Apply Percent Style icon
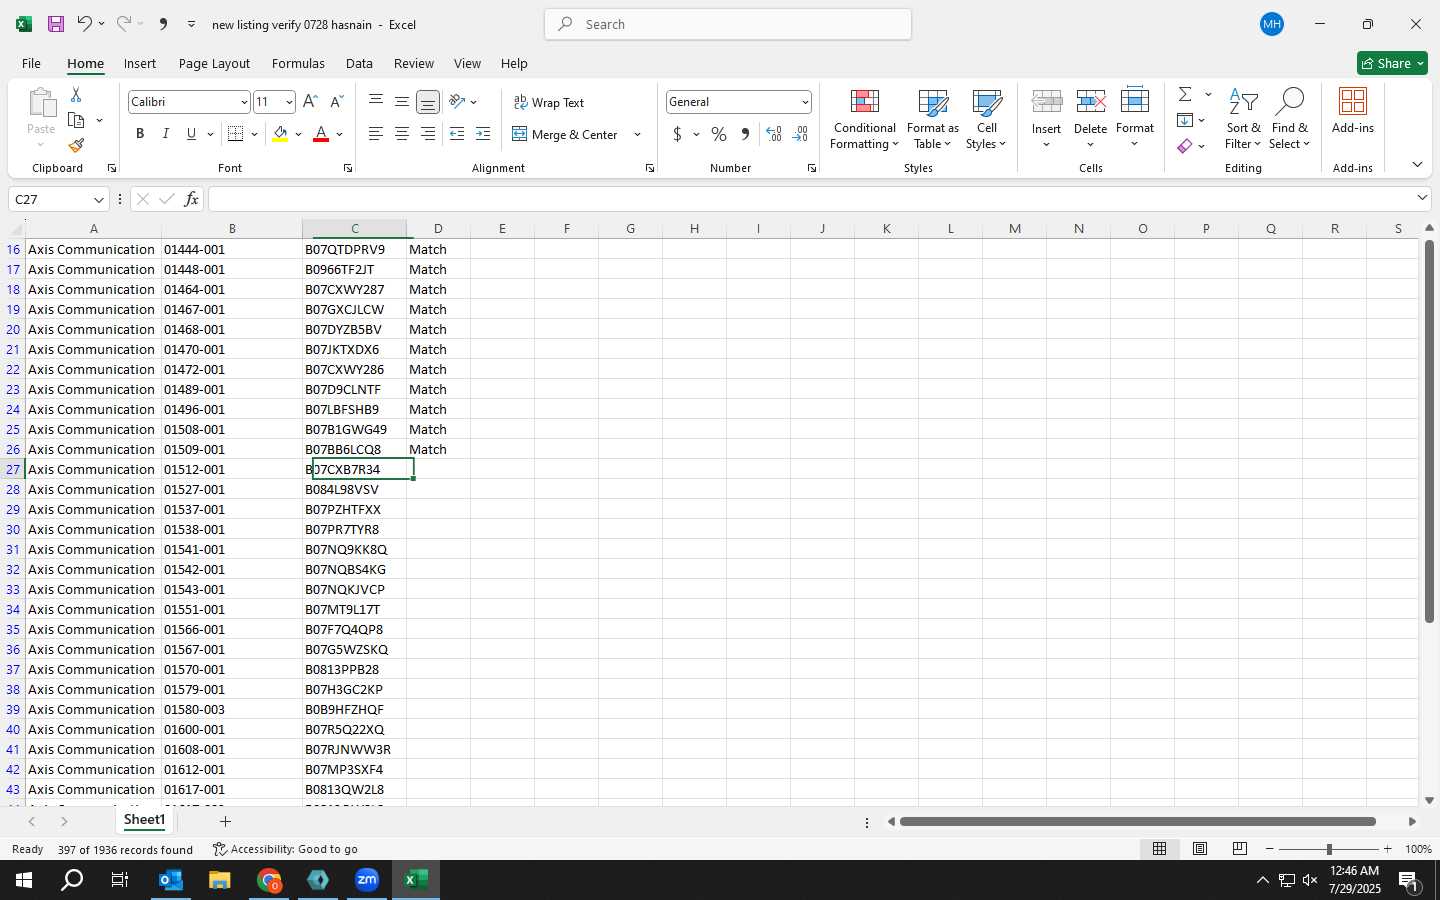 pos(719,134)
